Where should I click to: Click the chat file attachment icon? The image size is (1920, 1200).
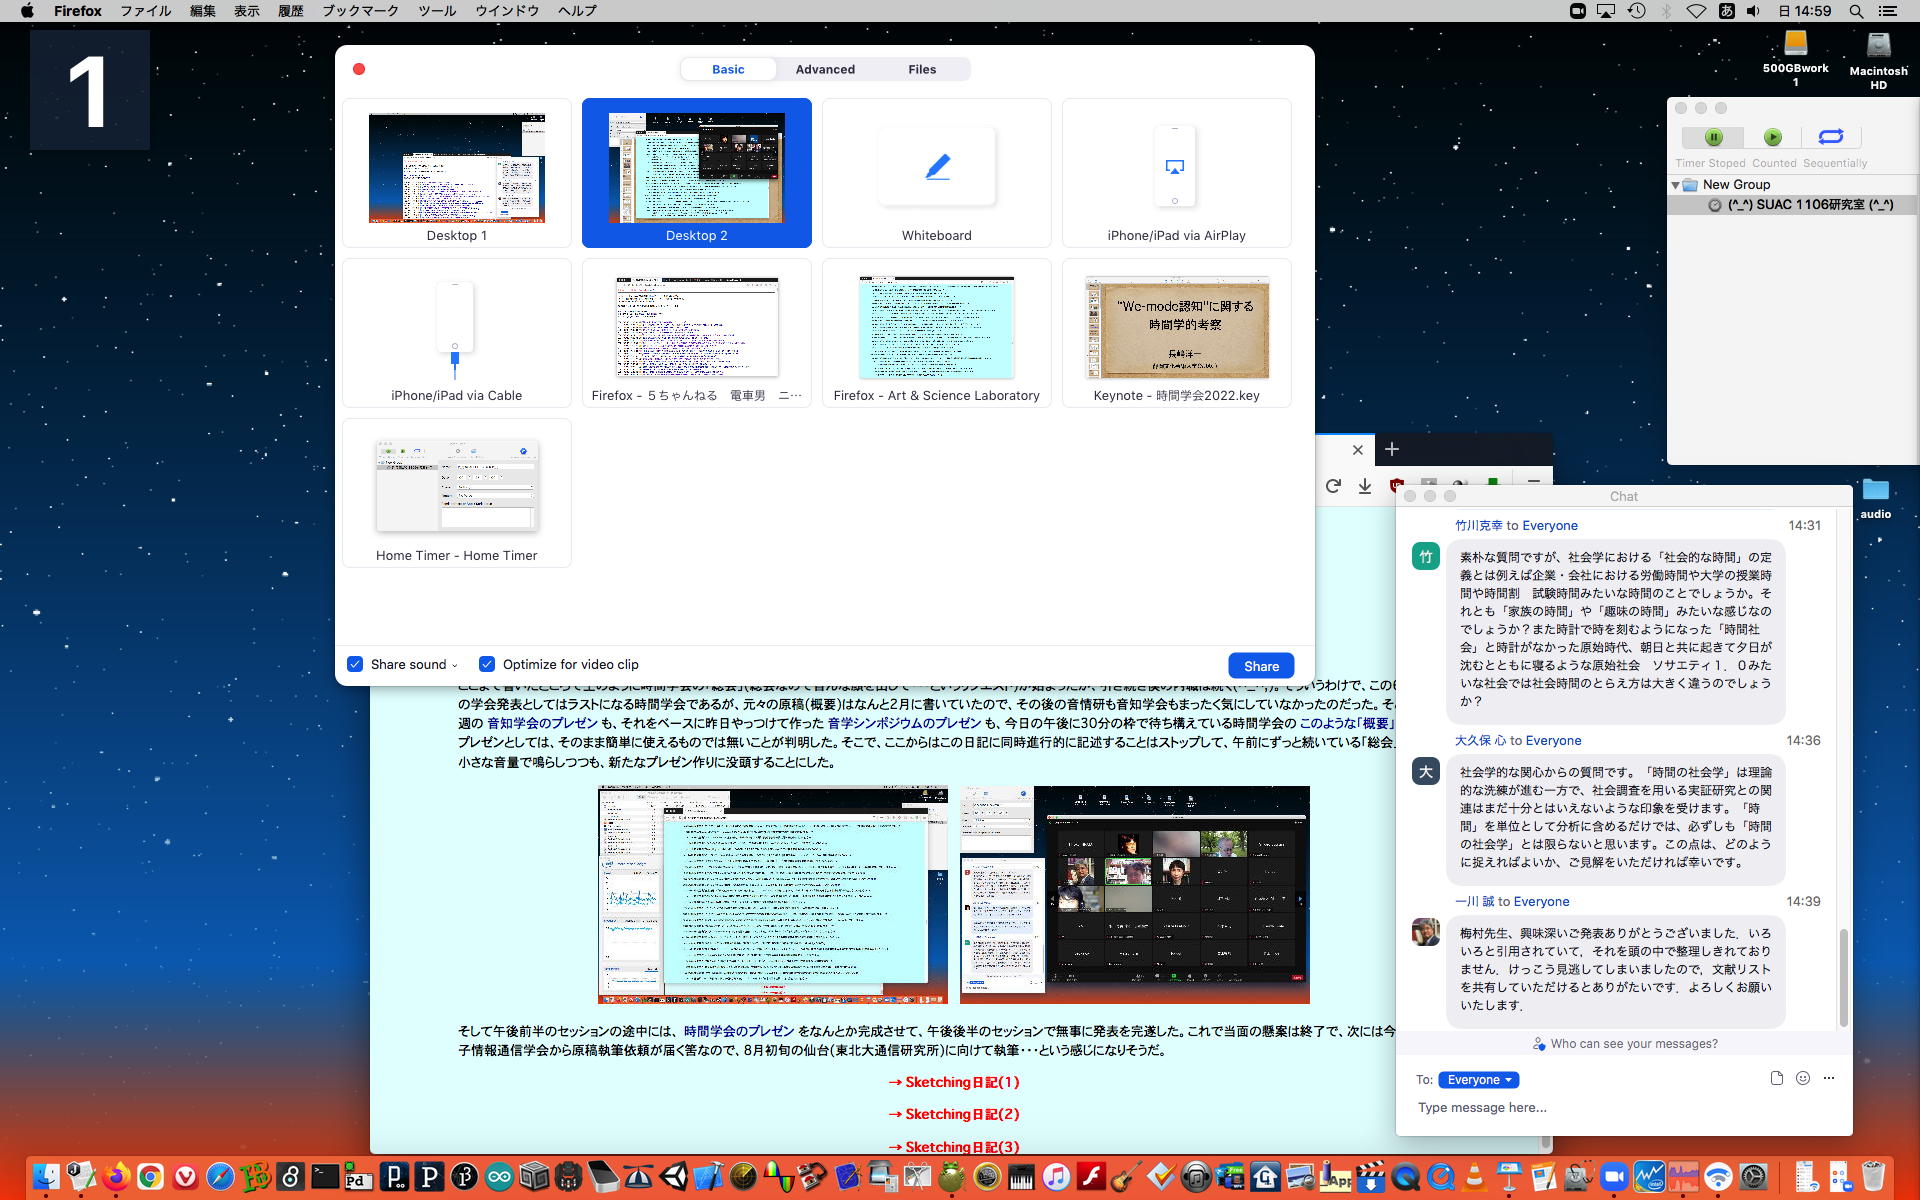click(1776, 1078)
